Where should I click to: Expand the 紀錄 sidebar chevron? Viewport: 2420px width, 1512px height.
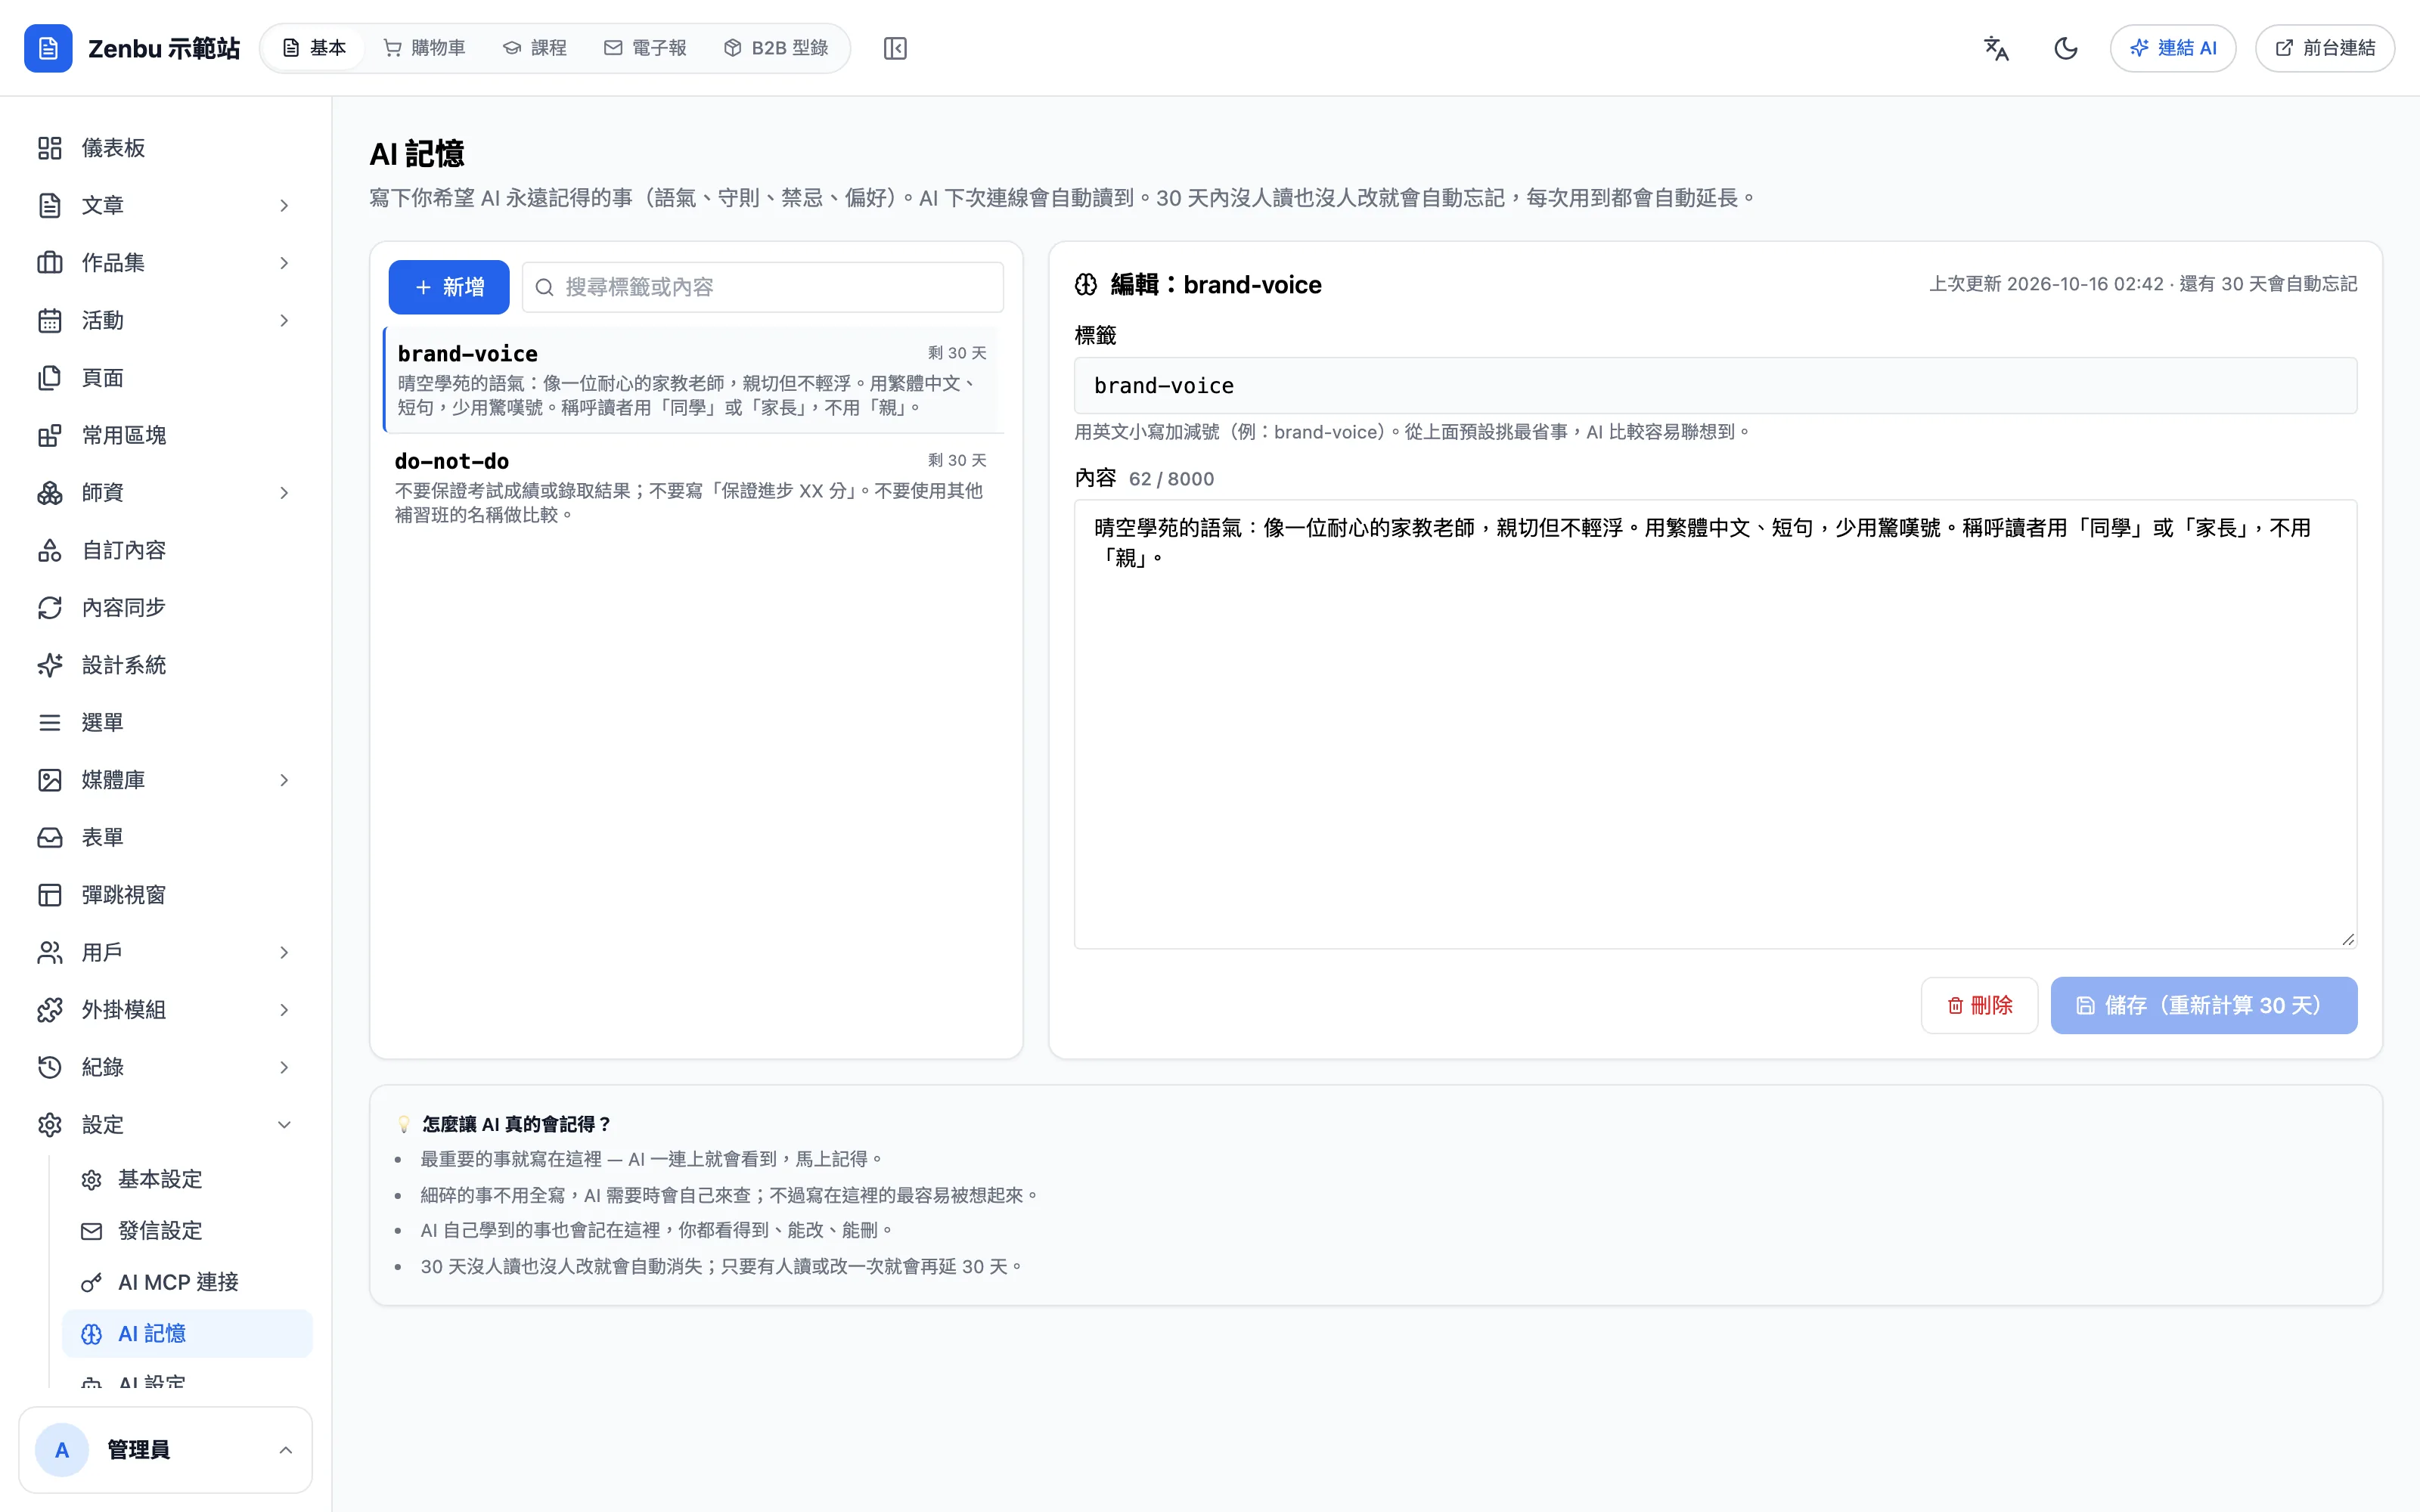click(285, 1067)
